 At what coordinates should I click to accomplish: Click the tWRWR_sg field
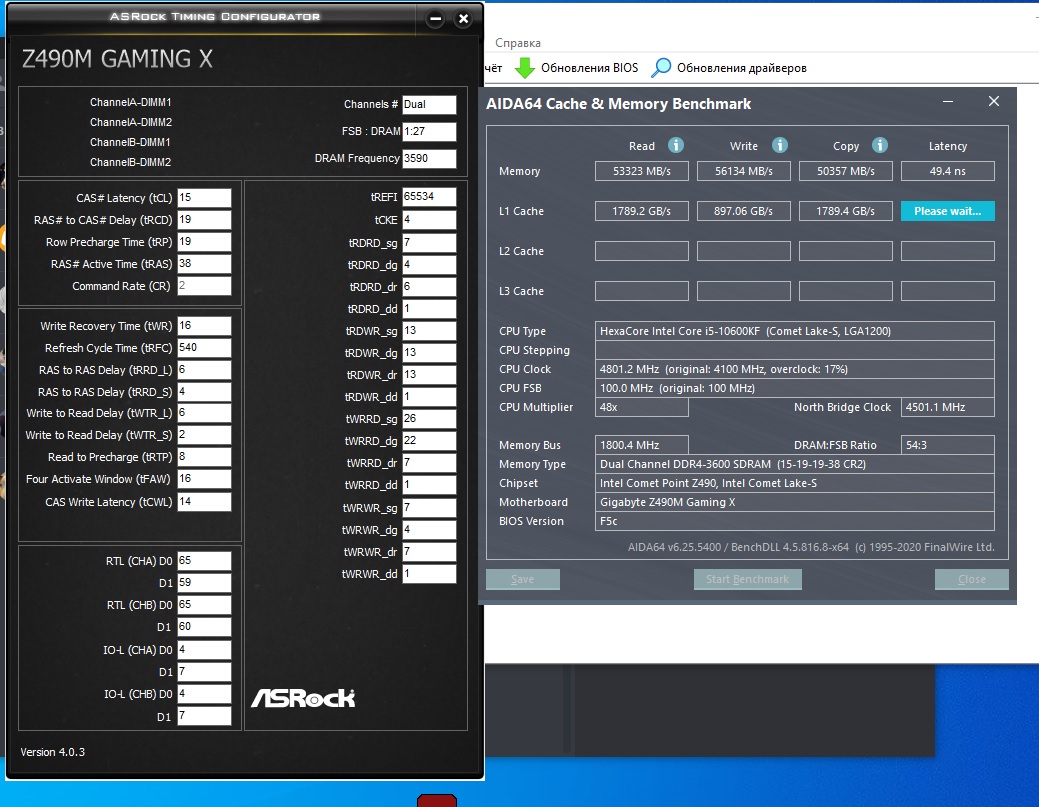pos(429,508)
